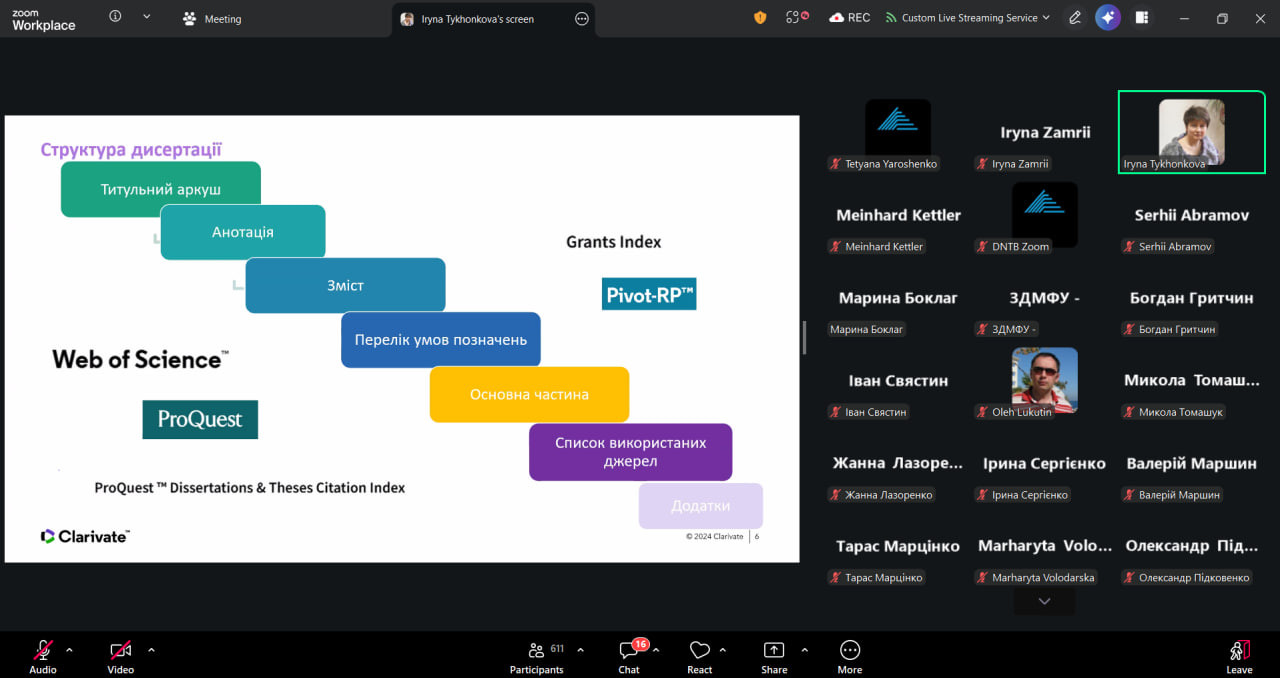
Task: Unmute the Audio microphone
Action: pos(43,650)
